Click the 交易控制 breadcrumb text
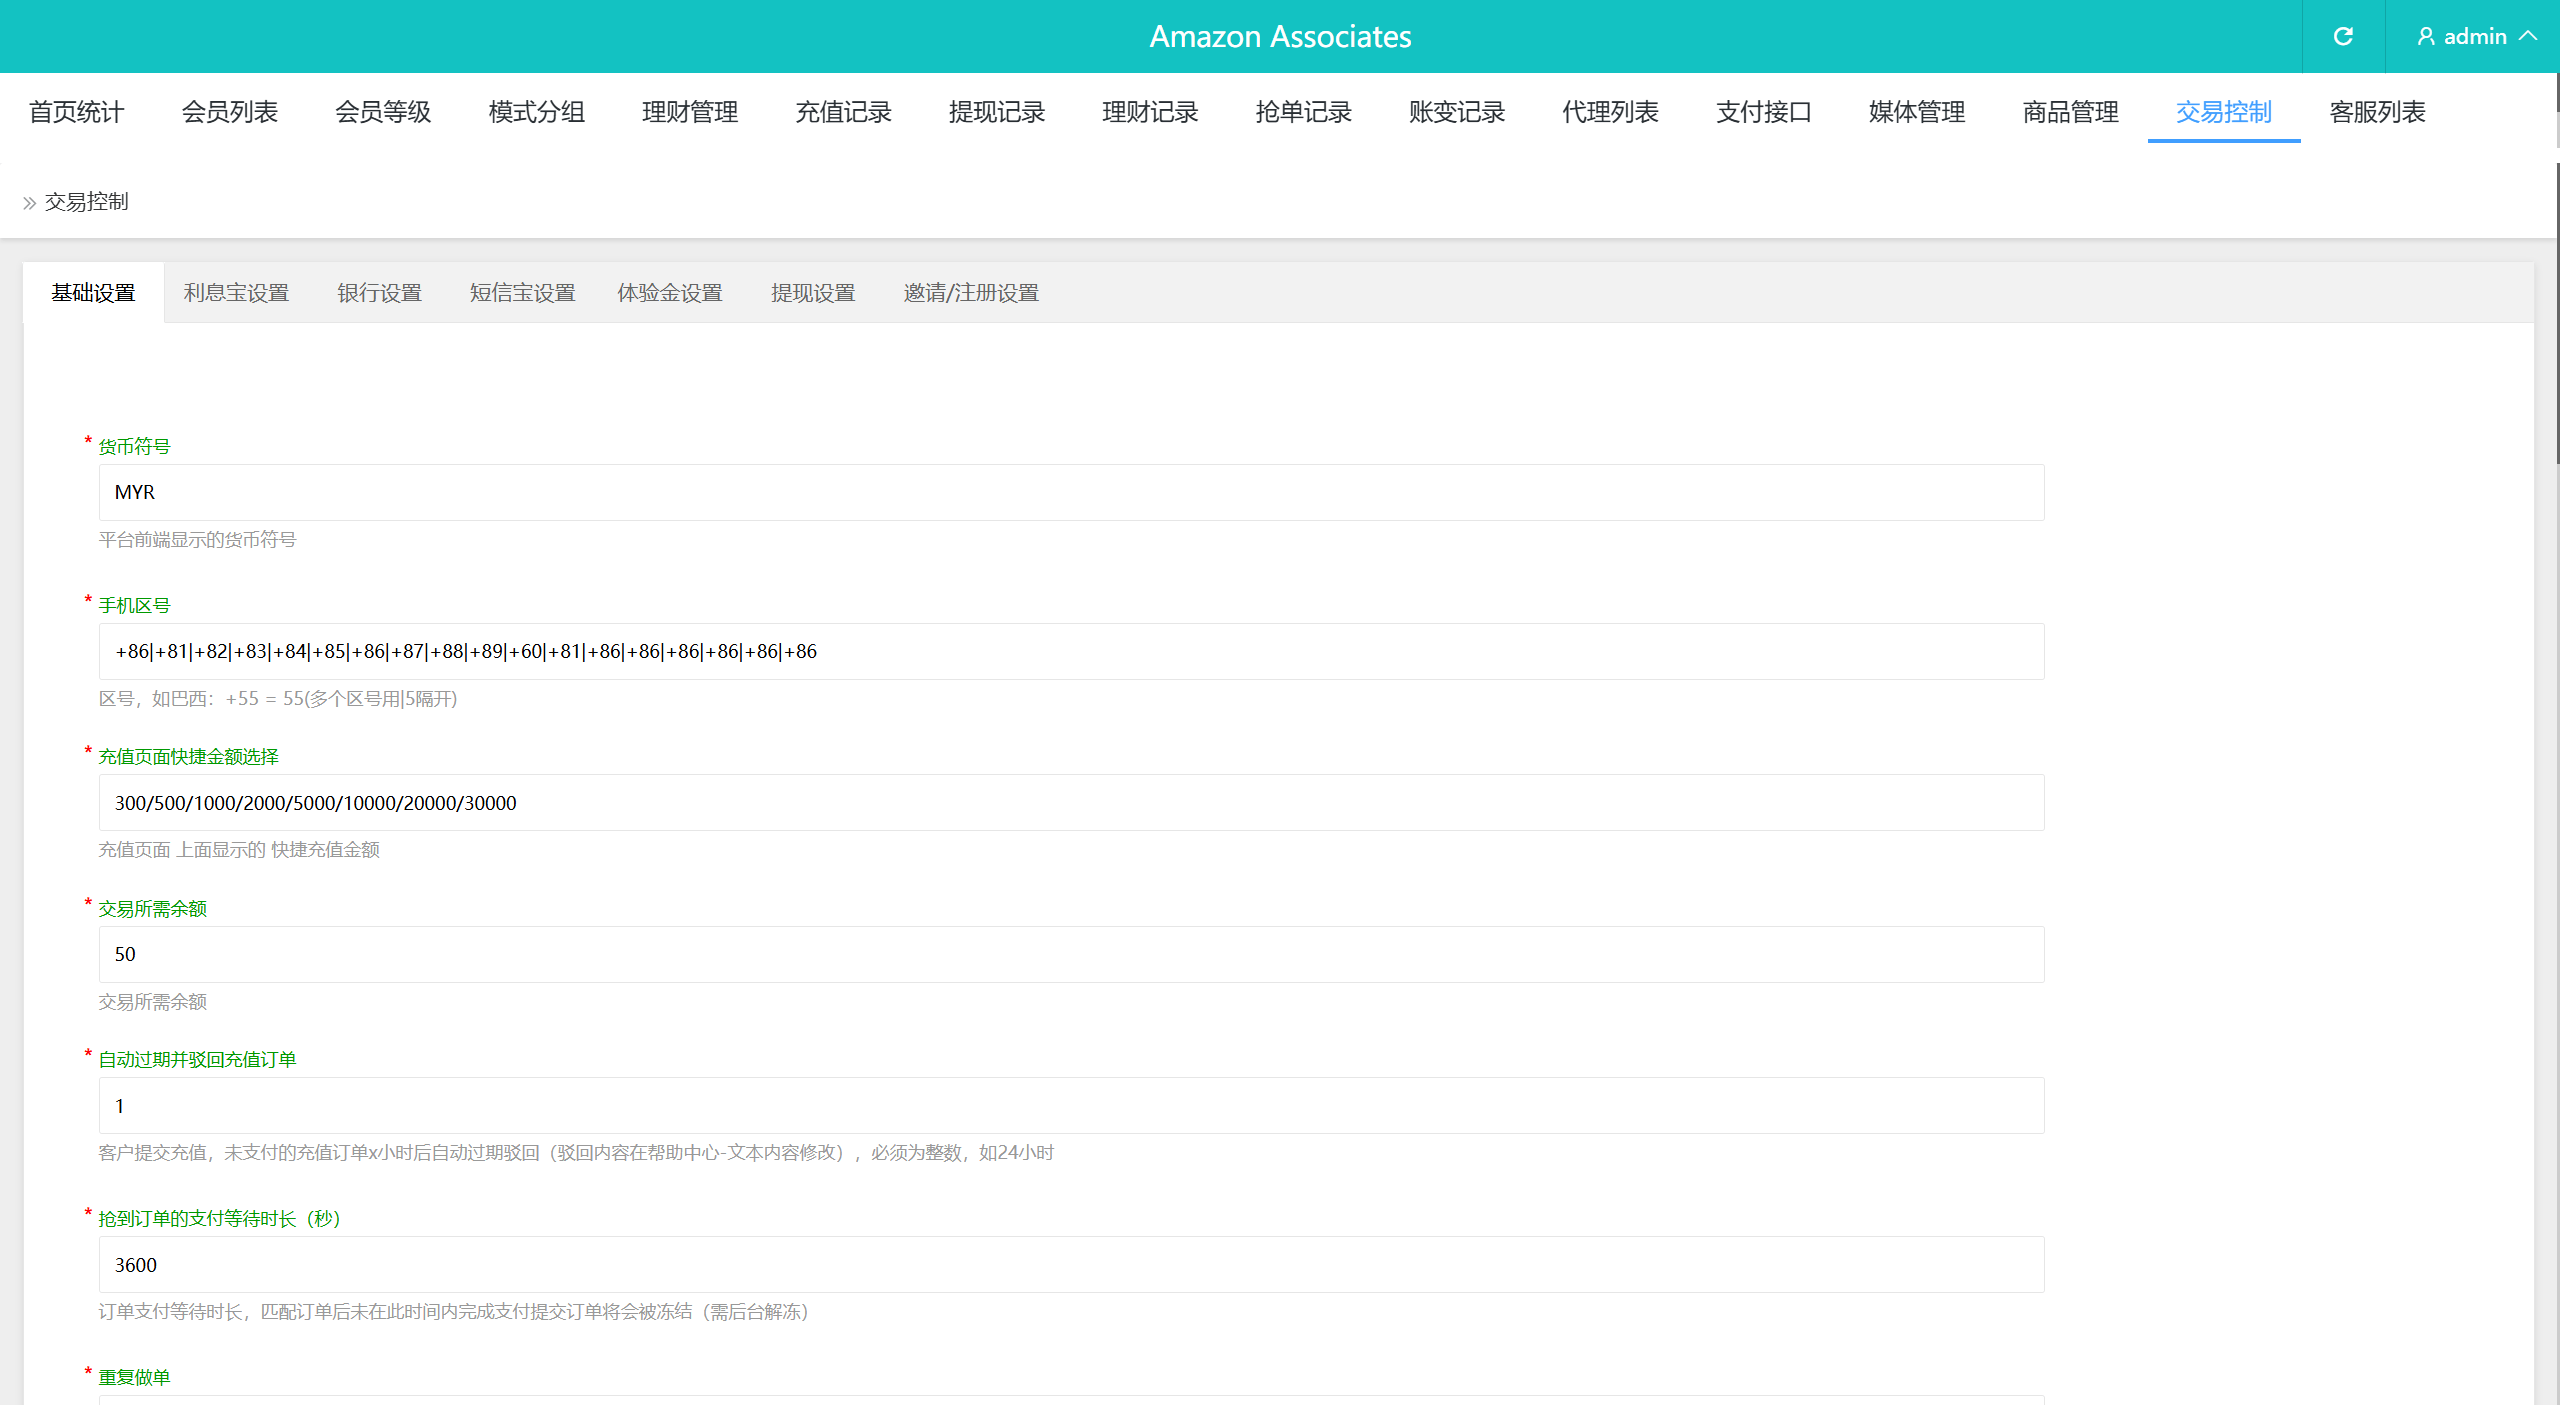 (x=86, y=202)
